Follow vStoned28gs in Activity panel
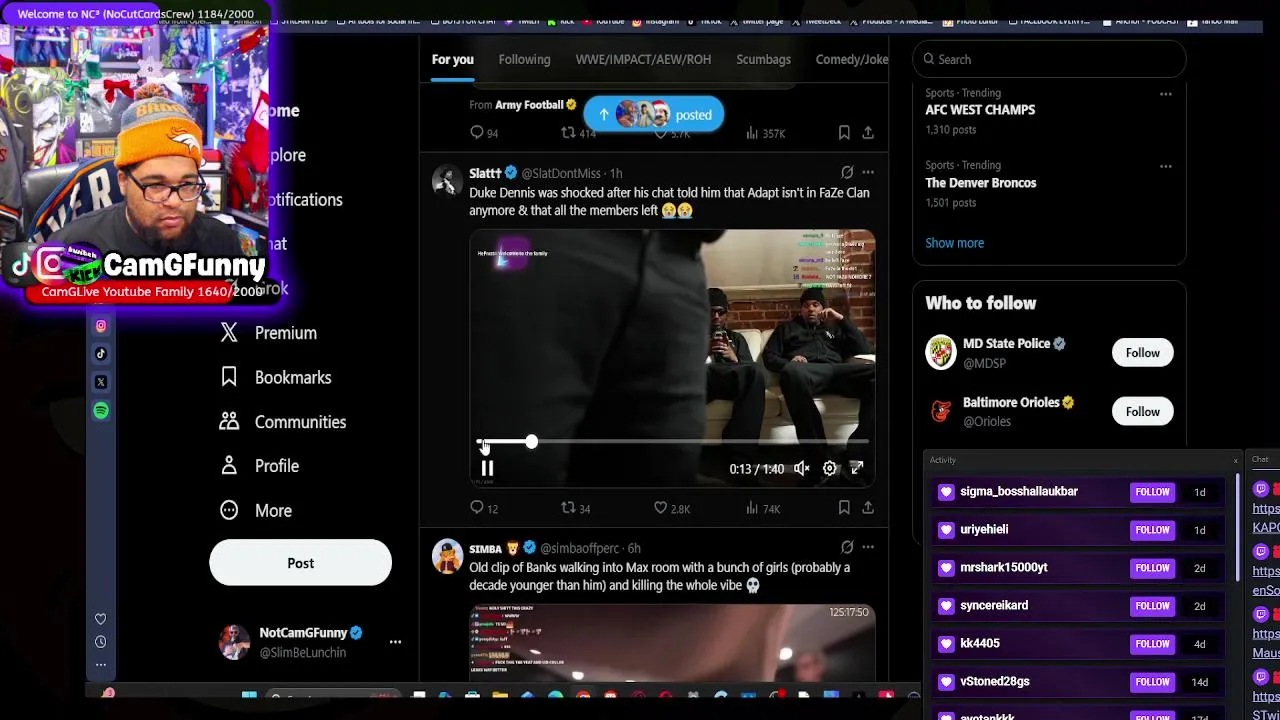Viewport: 1280px width, 720px height. coord(1152,681)
